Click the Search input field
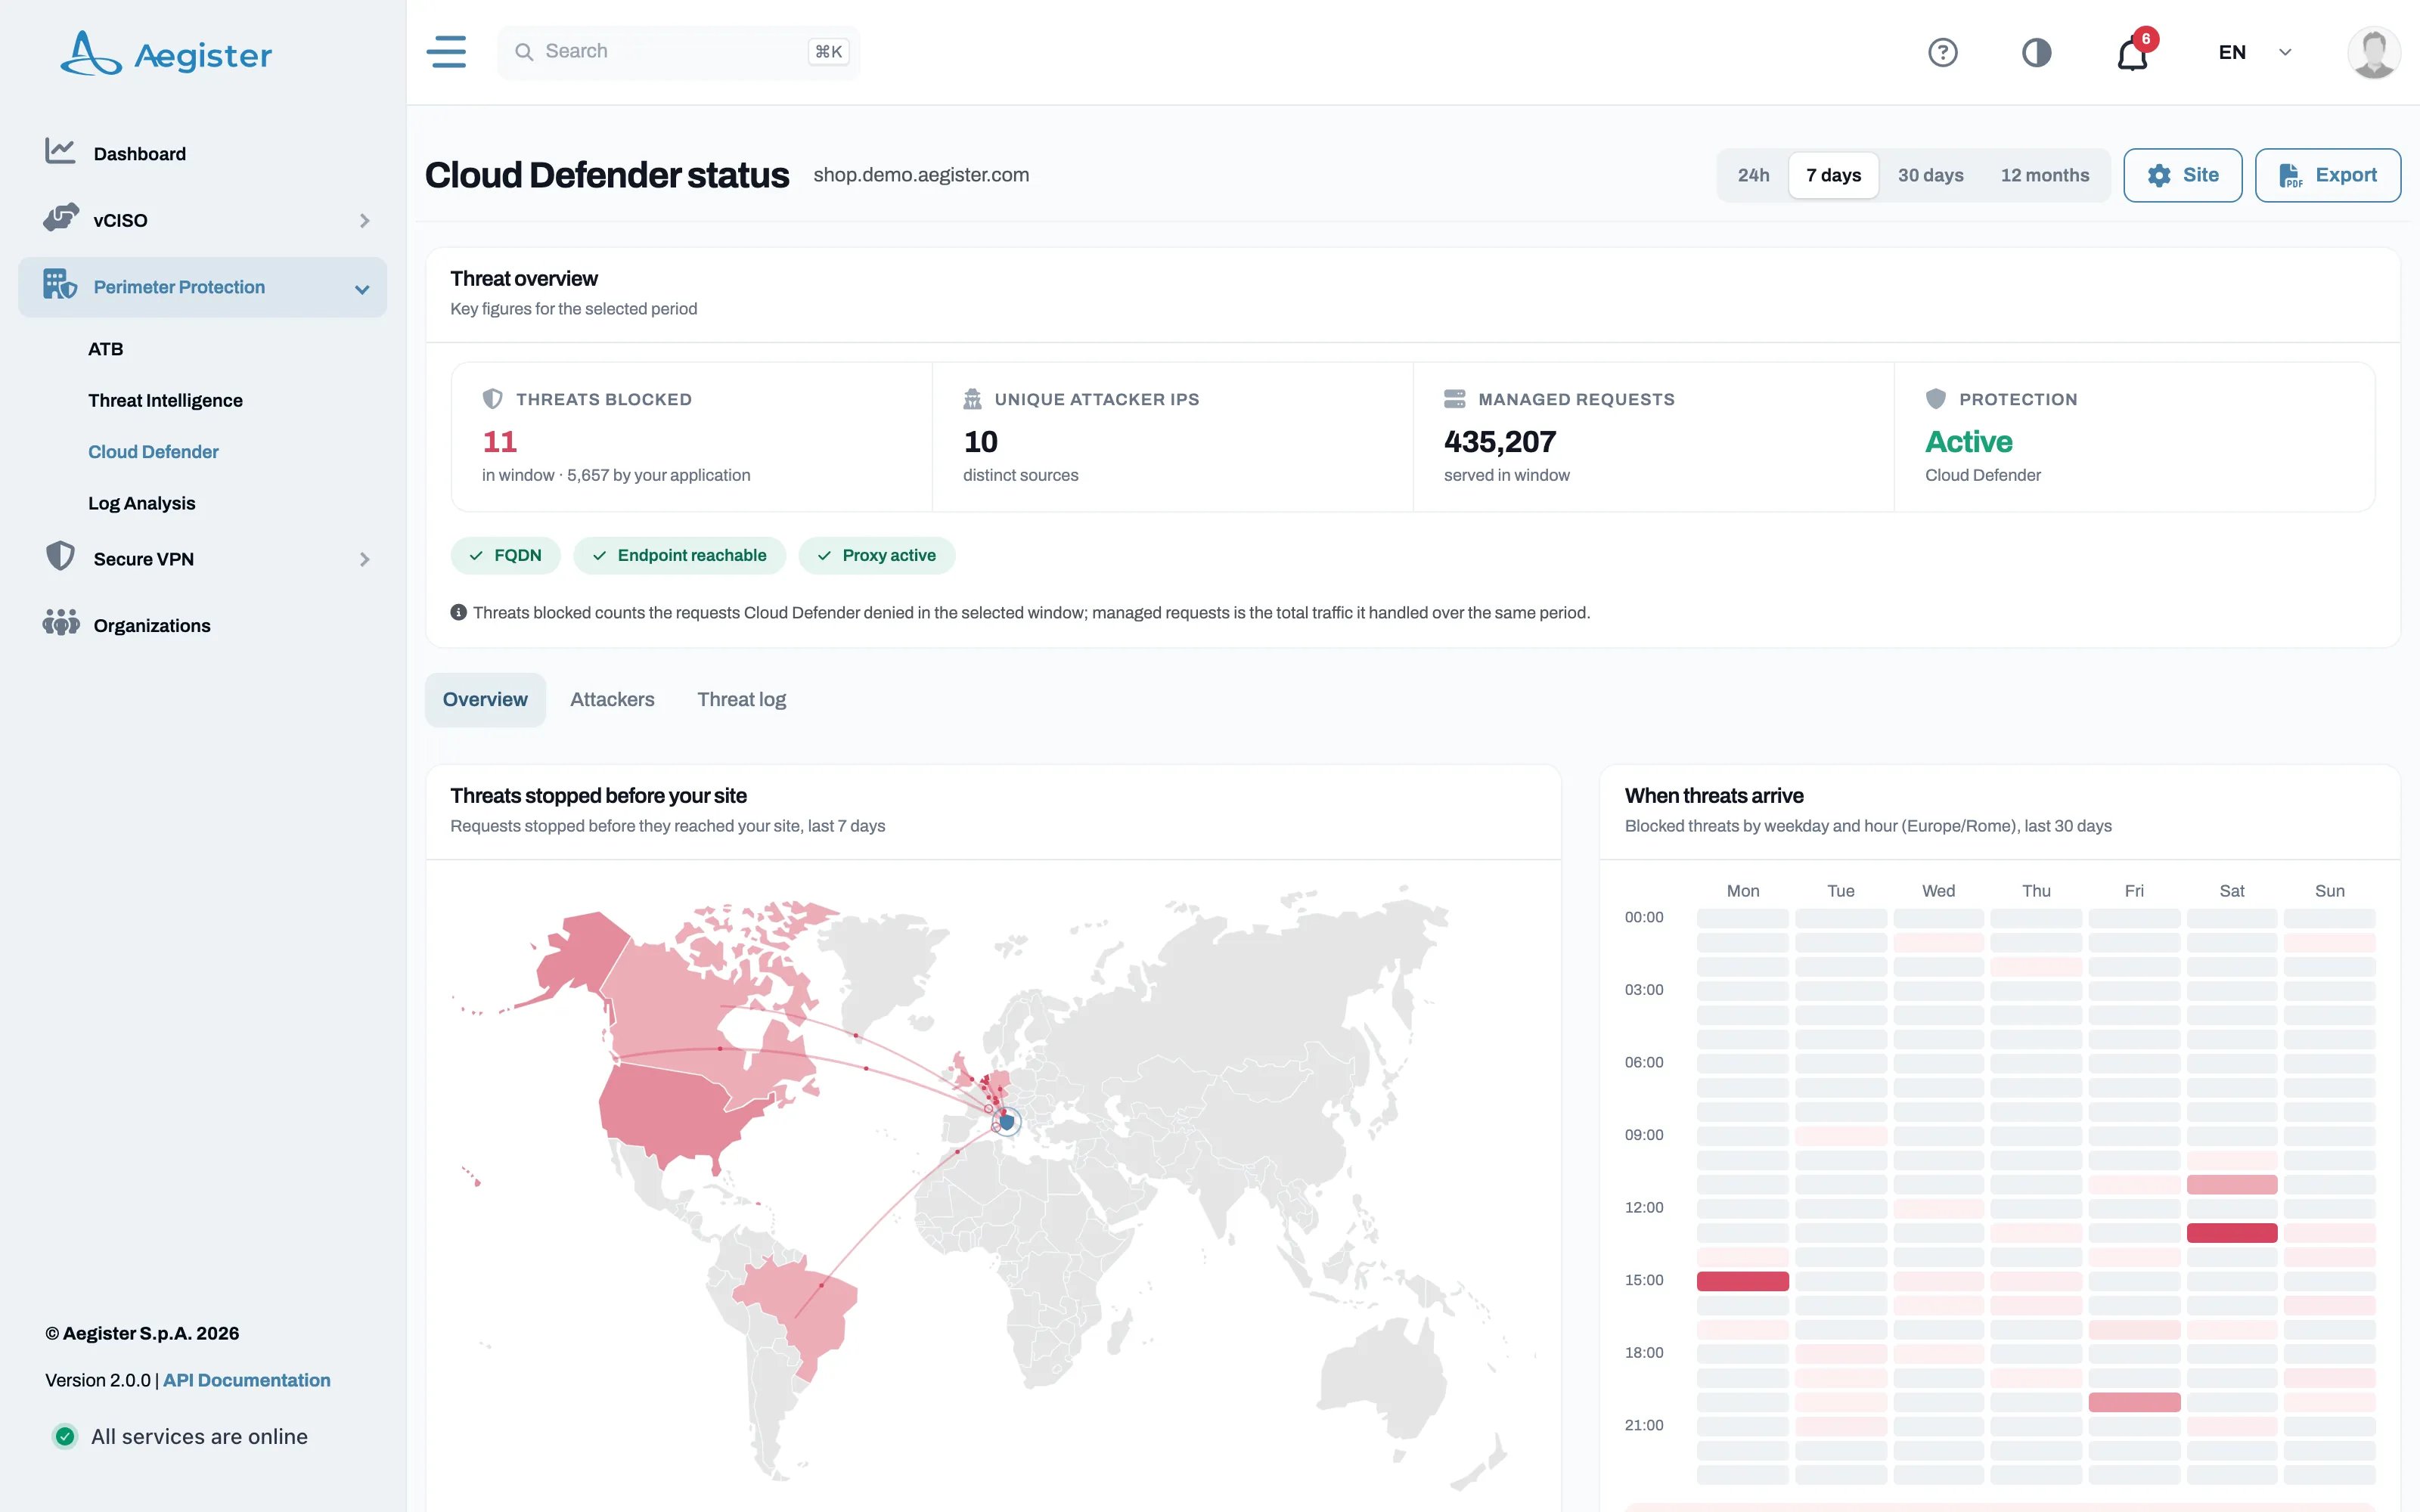The width and height of the screenshot is (2420, 1512). click(x=678, y=52)
